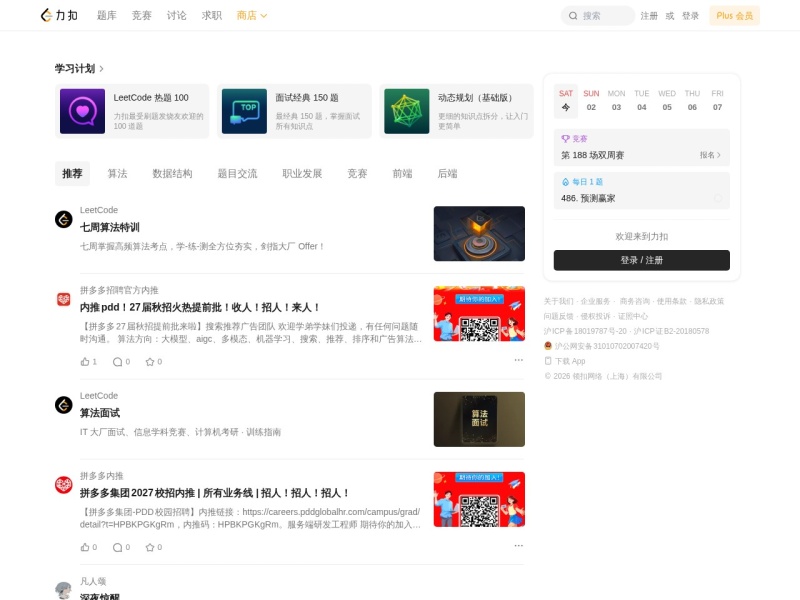
Task: Open the 证照中心 footer link
Action: coord(633,316)
